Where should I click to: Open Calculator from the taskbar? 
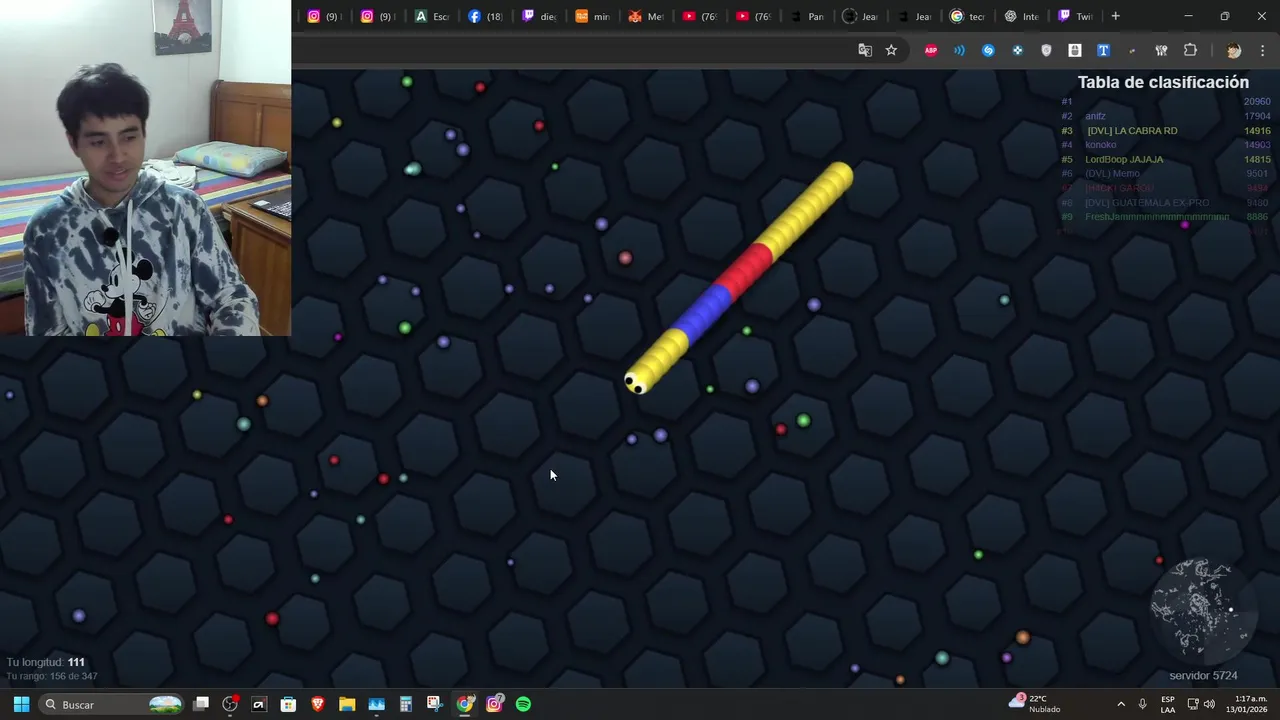coord(406,704)
